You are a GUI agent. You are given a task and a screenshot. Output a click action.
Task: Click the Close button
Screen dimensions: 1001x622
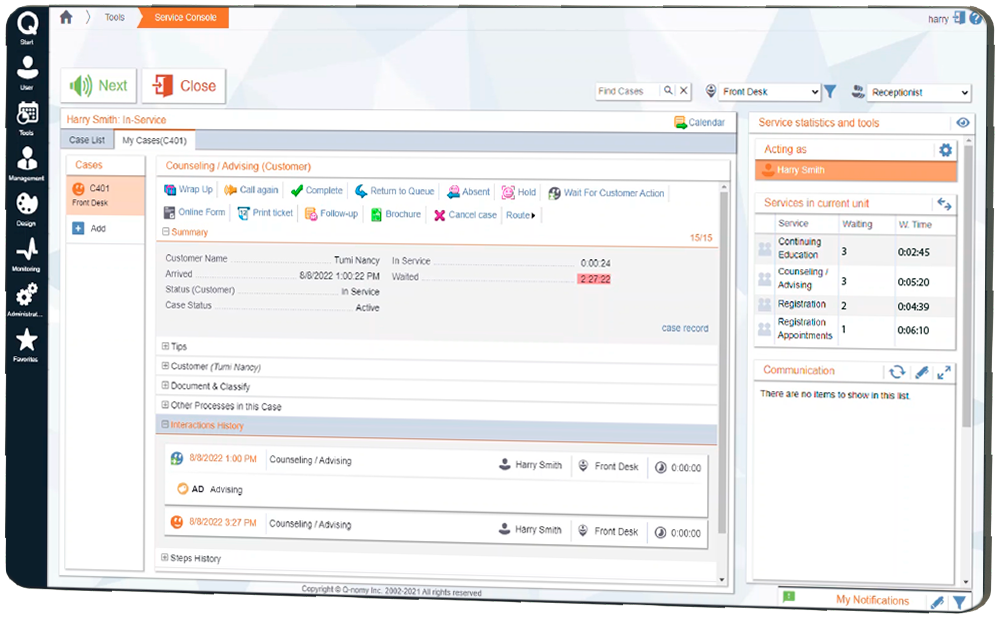[184, 86]
